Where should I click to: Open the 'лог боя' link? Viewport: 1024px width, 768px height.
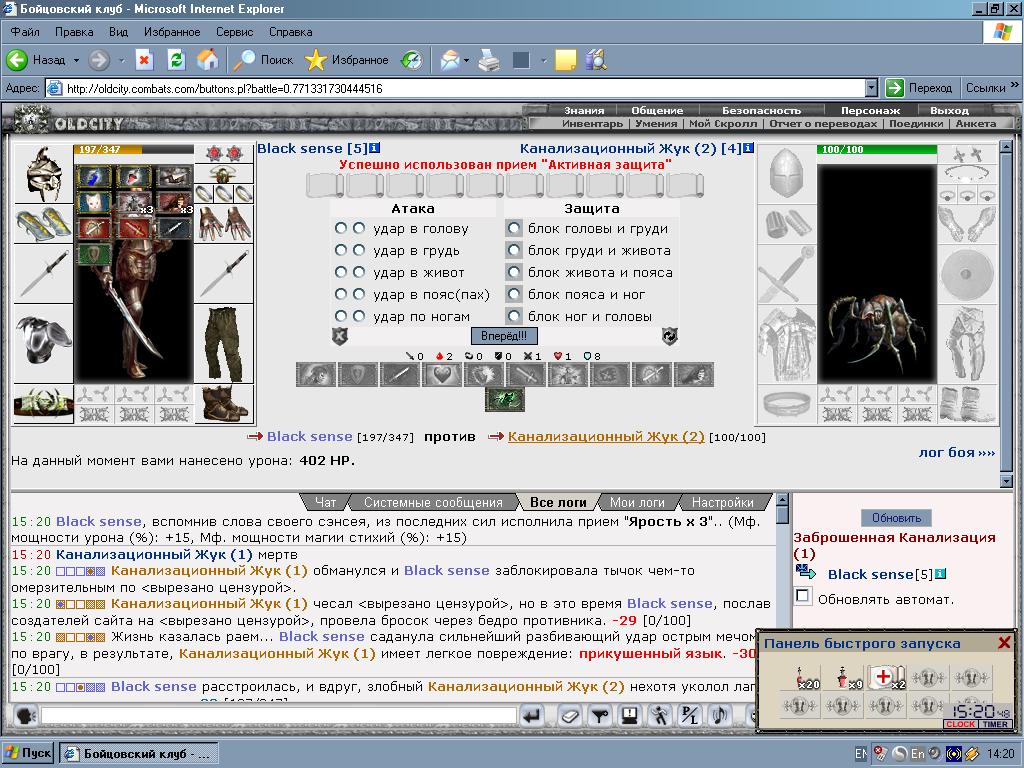[957, 453]
